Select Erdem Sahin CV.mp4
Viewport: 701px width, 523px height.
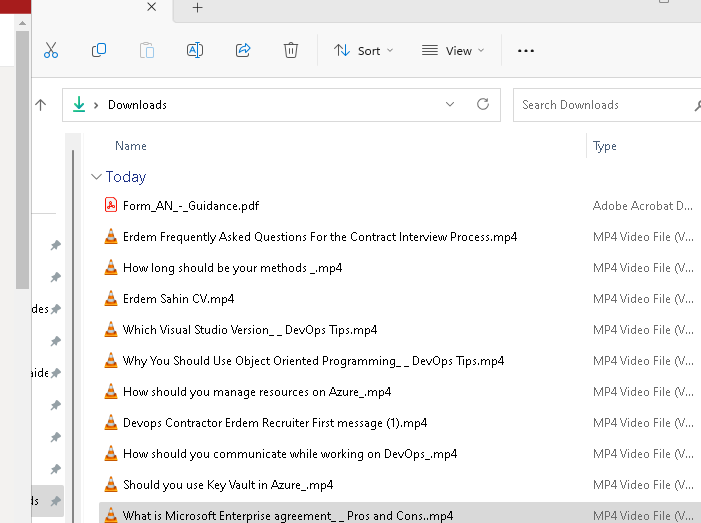click(178, 299)
